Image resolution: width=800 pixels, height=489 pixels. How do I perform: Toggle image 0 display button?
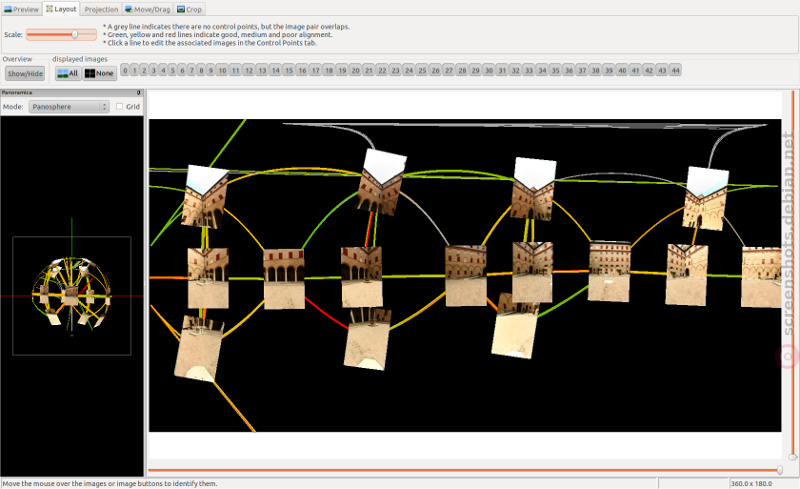click(125, 70)
